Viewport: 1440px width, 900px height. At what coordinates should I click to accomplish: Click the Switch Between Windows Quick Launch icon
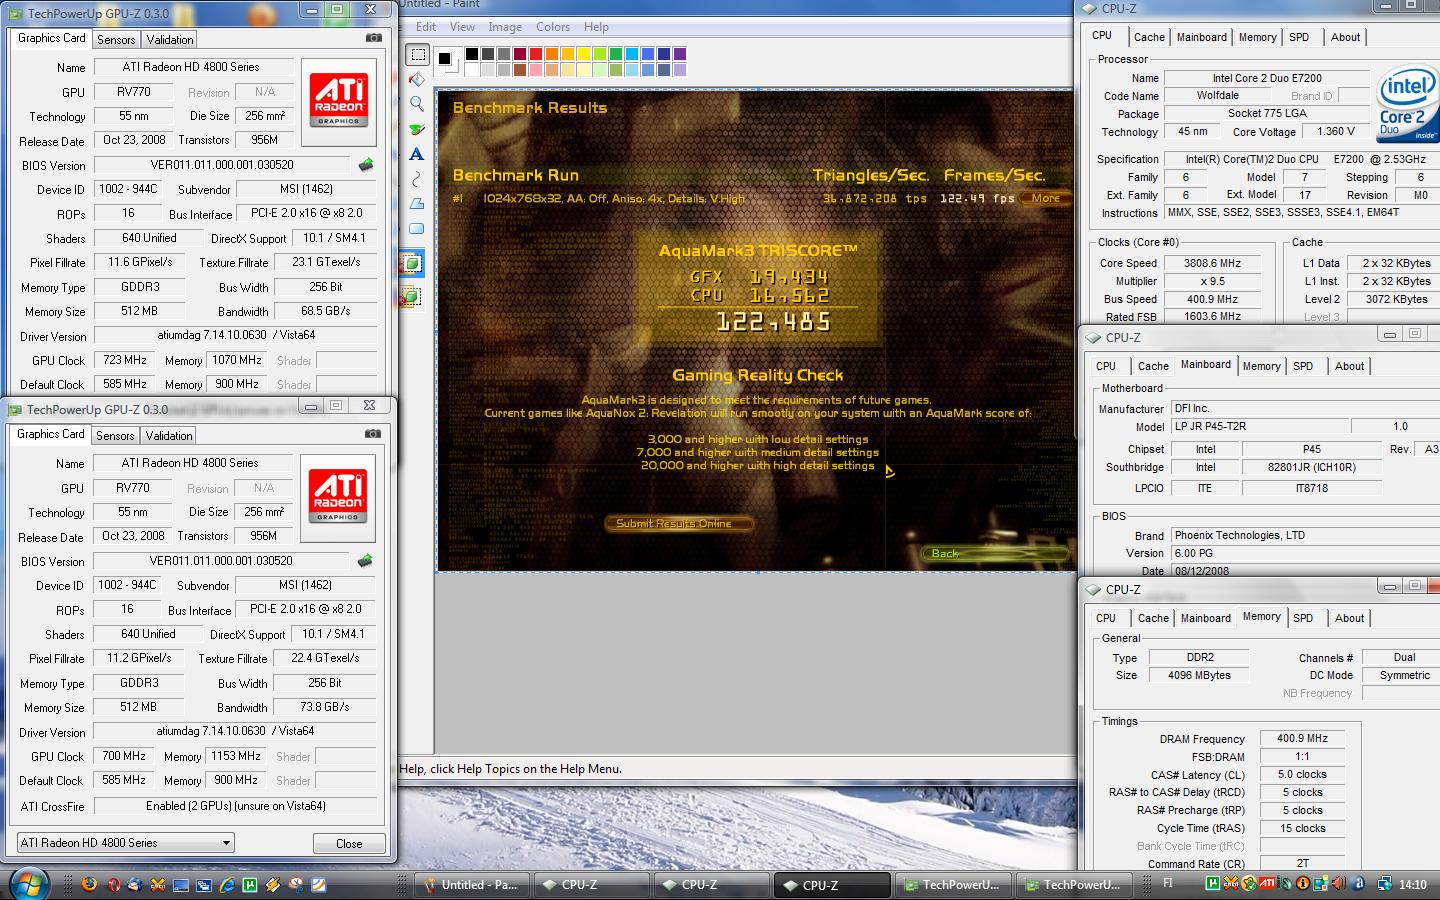click(204, 884)
